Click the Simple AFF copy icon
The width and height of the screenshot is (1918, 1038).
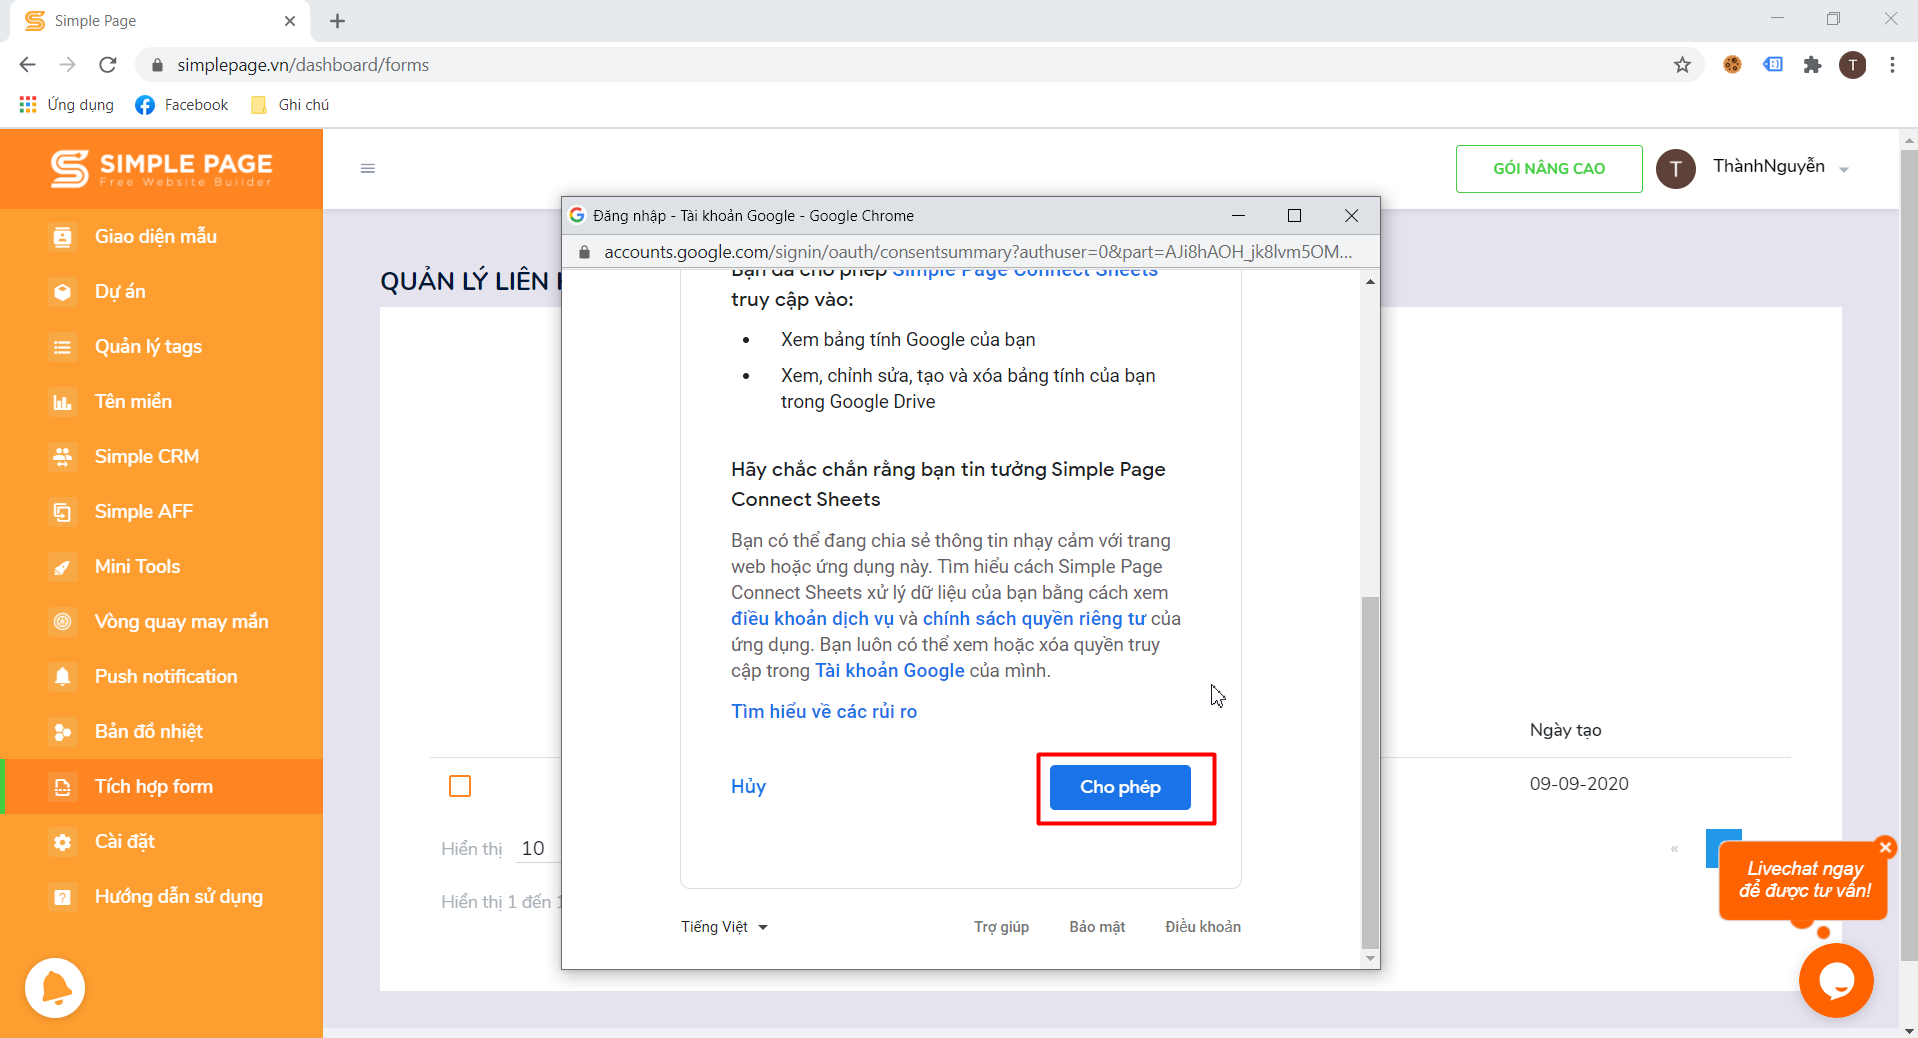pyautogui.click(x=62, y=512)
